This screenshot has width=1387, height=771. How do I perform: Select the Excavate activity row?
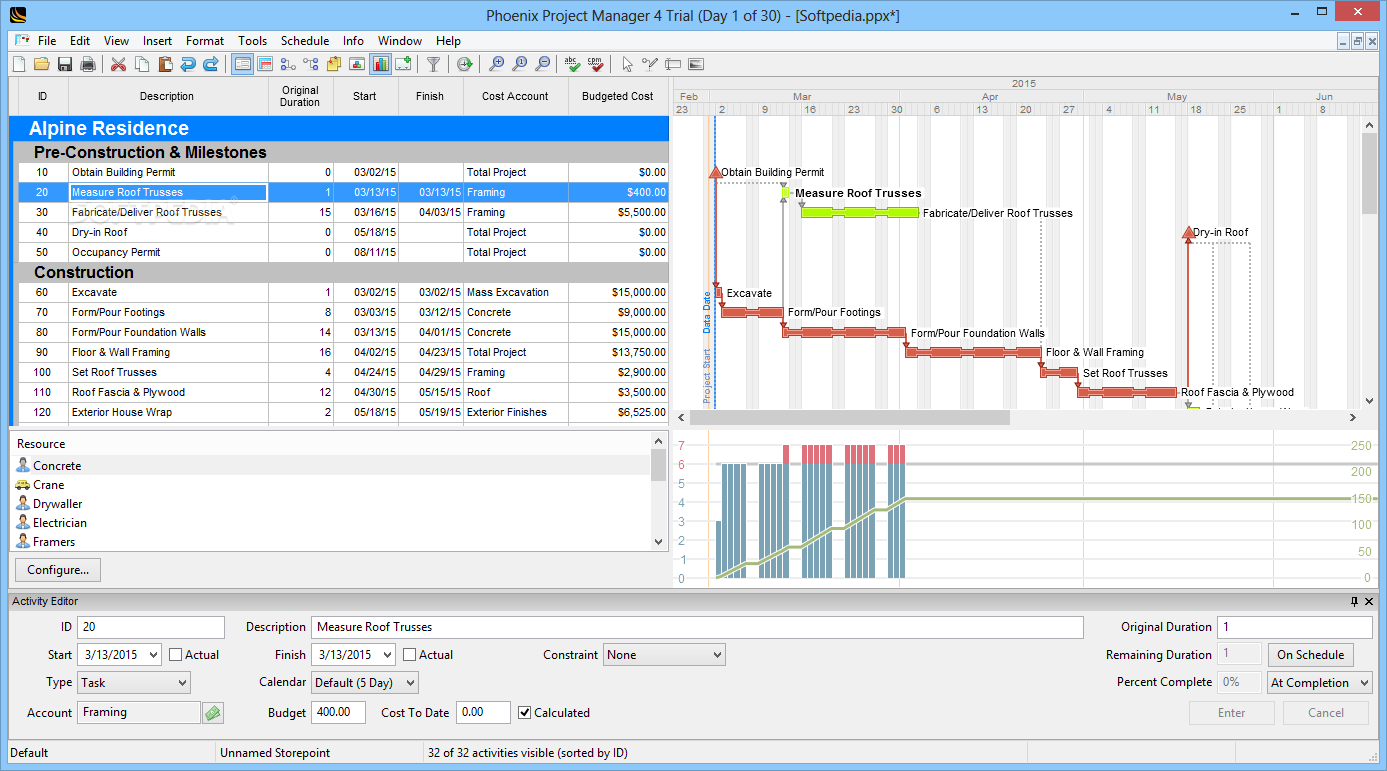pos(343,292)
